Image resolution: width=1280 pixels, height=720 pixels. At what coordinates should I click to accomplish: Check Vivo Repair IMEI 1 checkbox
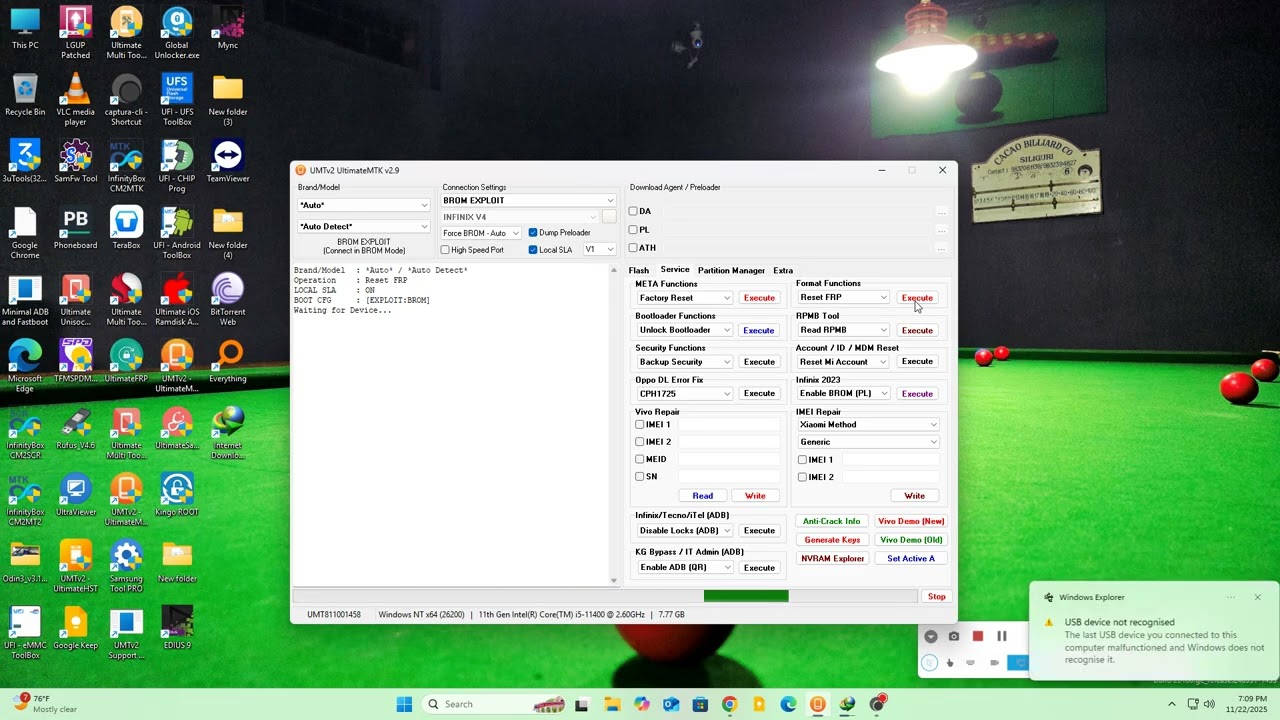(x=640, y=424)
